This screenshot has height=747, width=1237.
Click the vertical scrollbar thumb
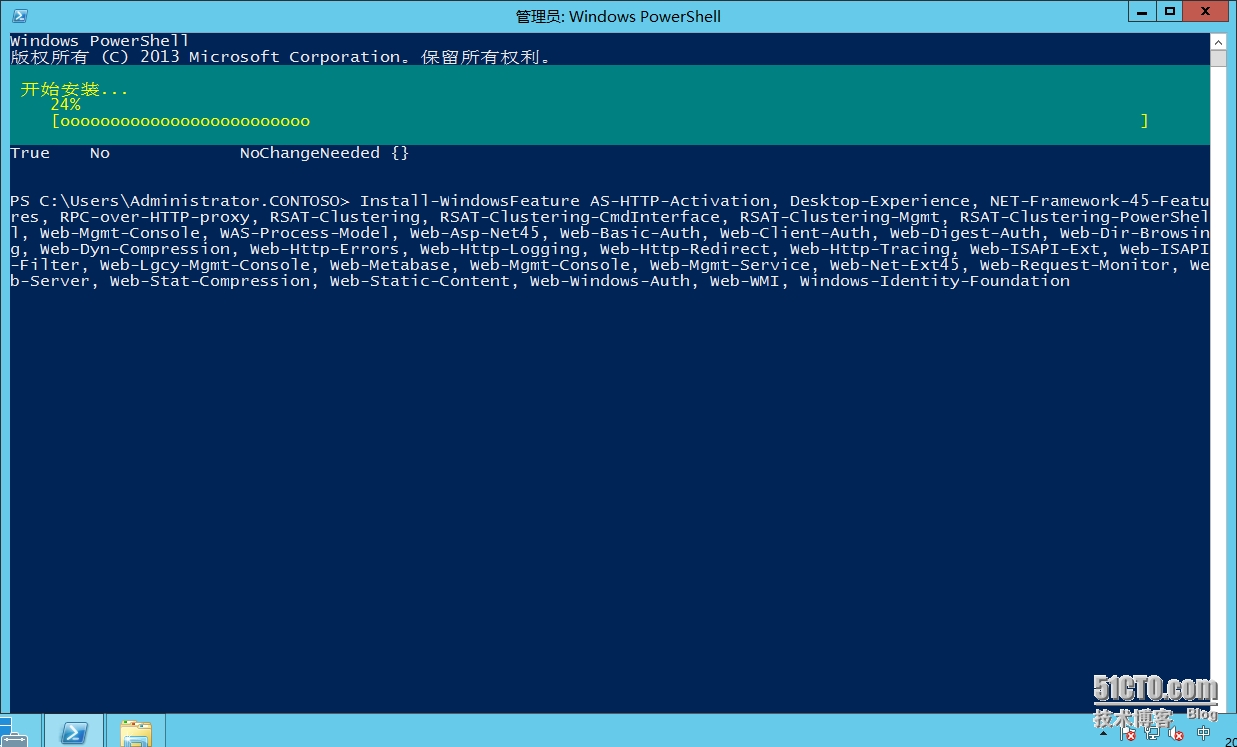click(1217, 58)
